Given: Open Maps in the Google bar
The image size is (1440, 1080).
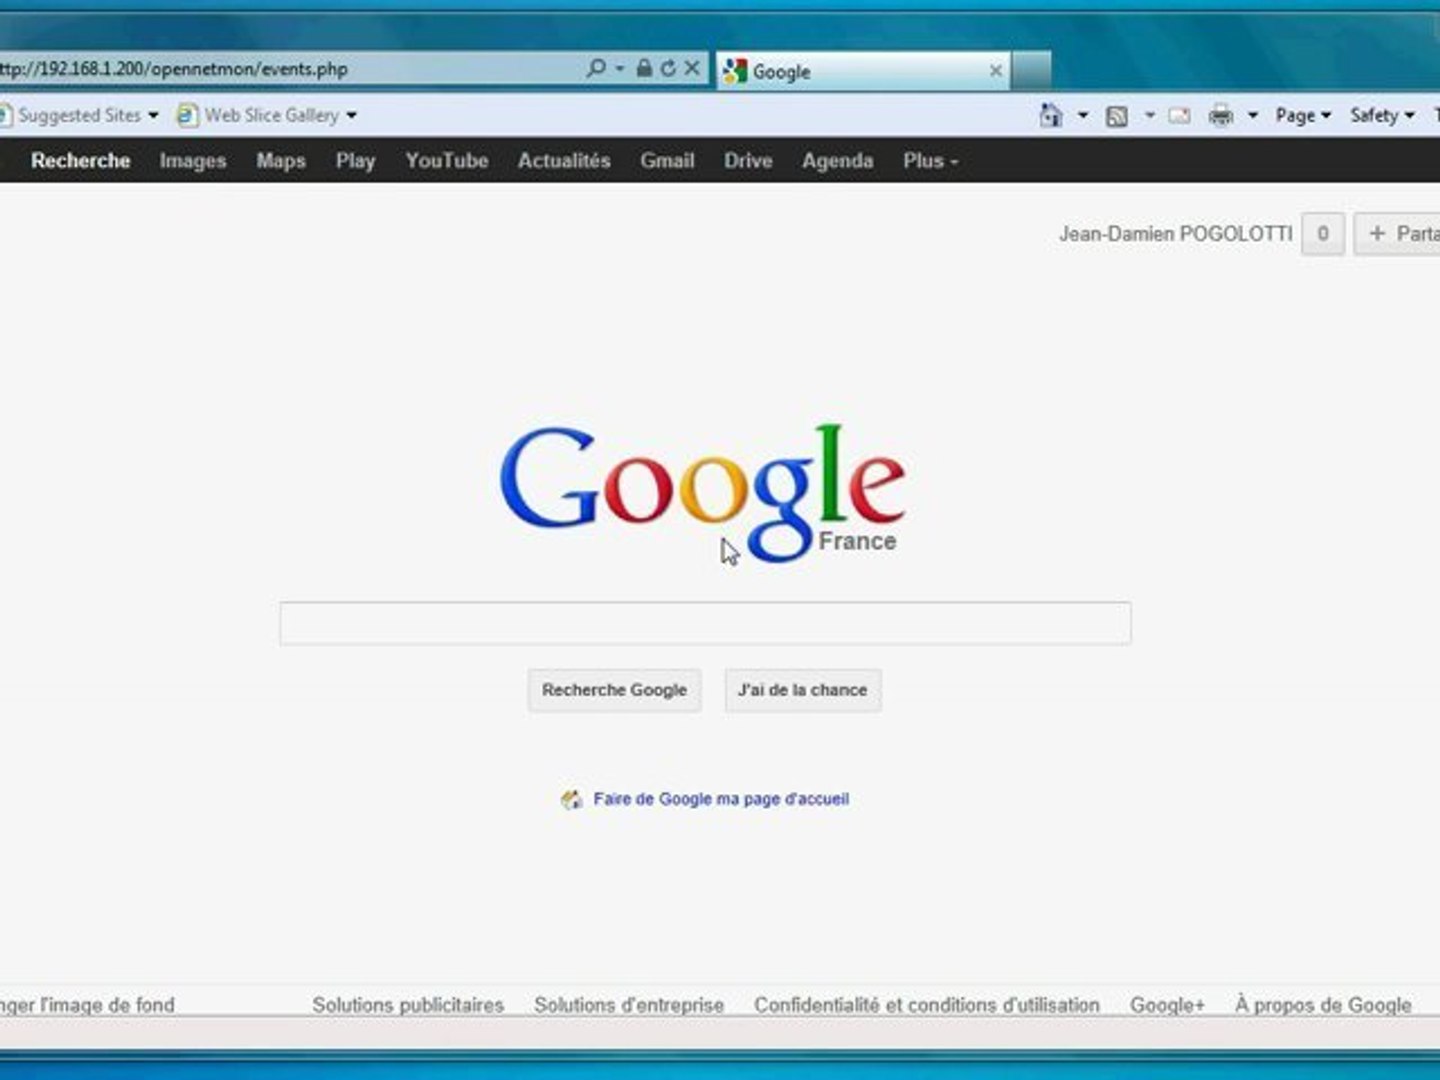Looking at the screenshot, I should pyautogui.click(x=281, y=160).
